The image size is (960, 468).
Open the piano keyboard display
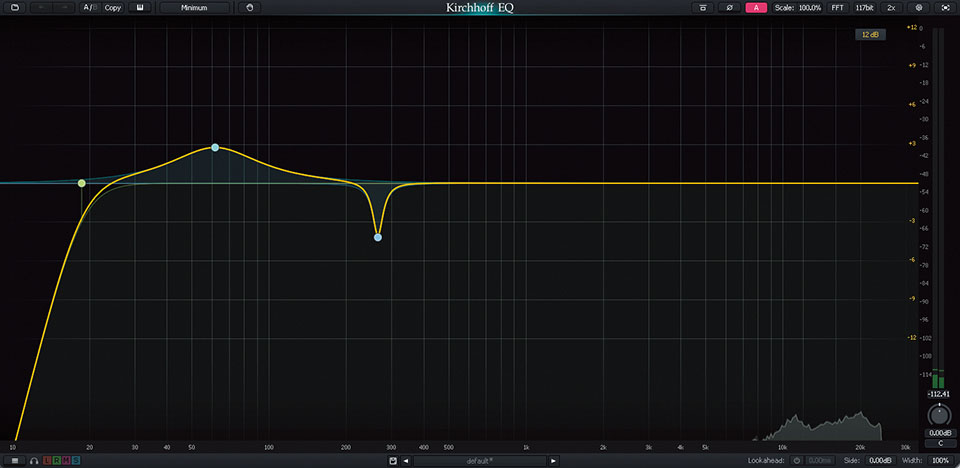click(x=140, y=8)
